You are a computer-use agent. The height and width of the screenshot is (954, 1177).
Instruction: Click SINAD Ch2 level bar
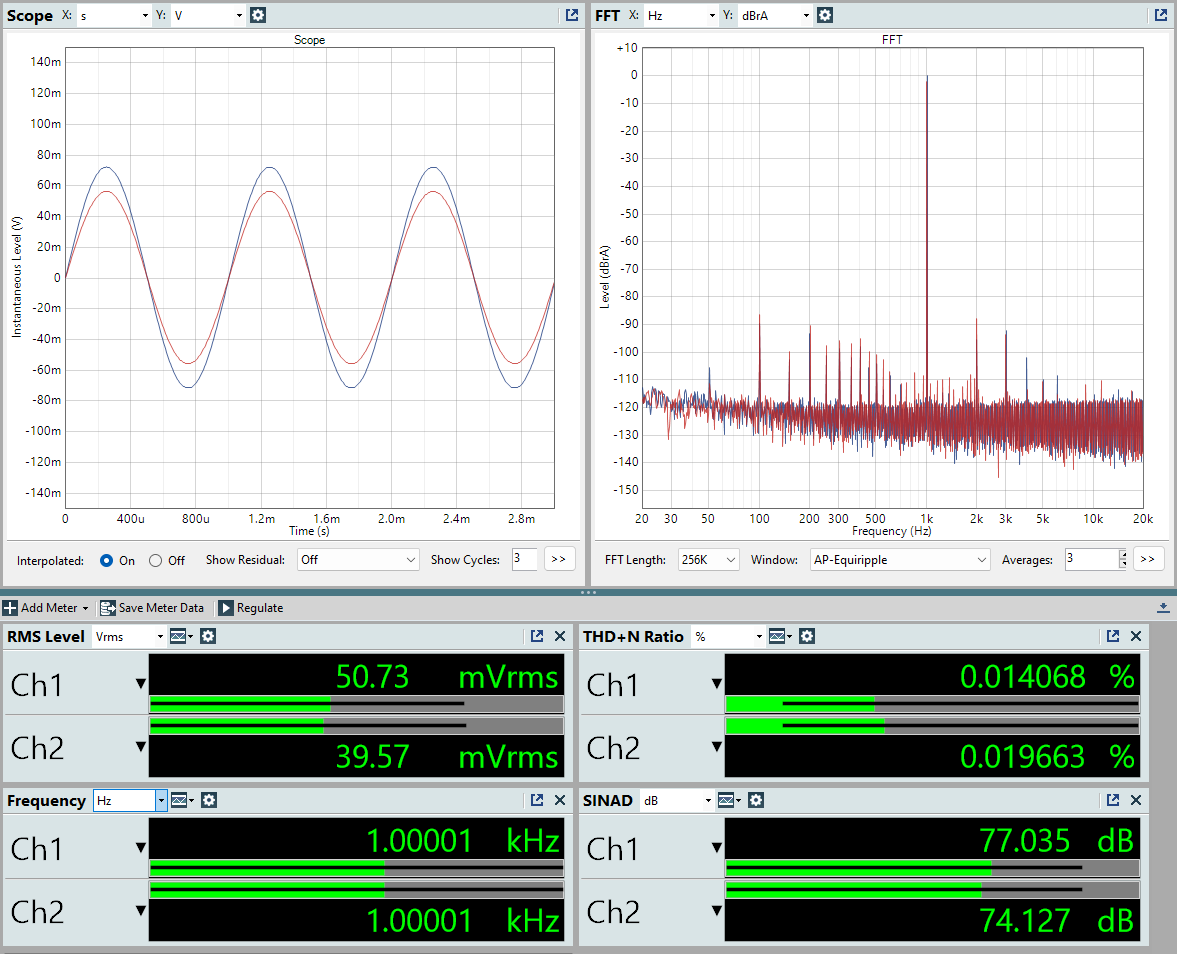[932, 890]
